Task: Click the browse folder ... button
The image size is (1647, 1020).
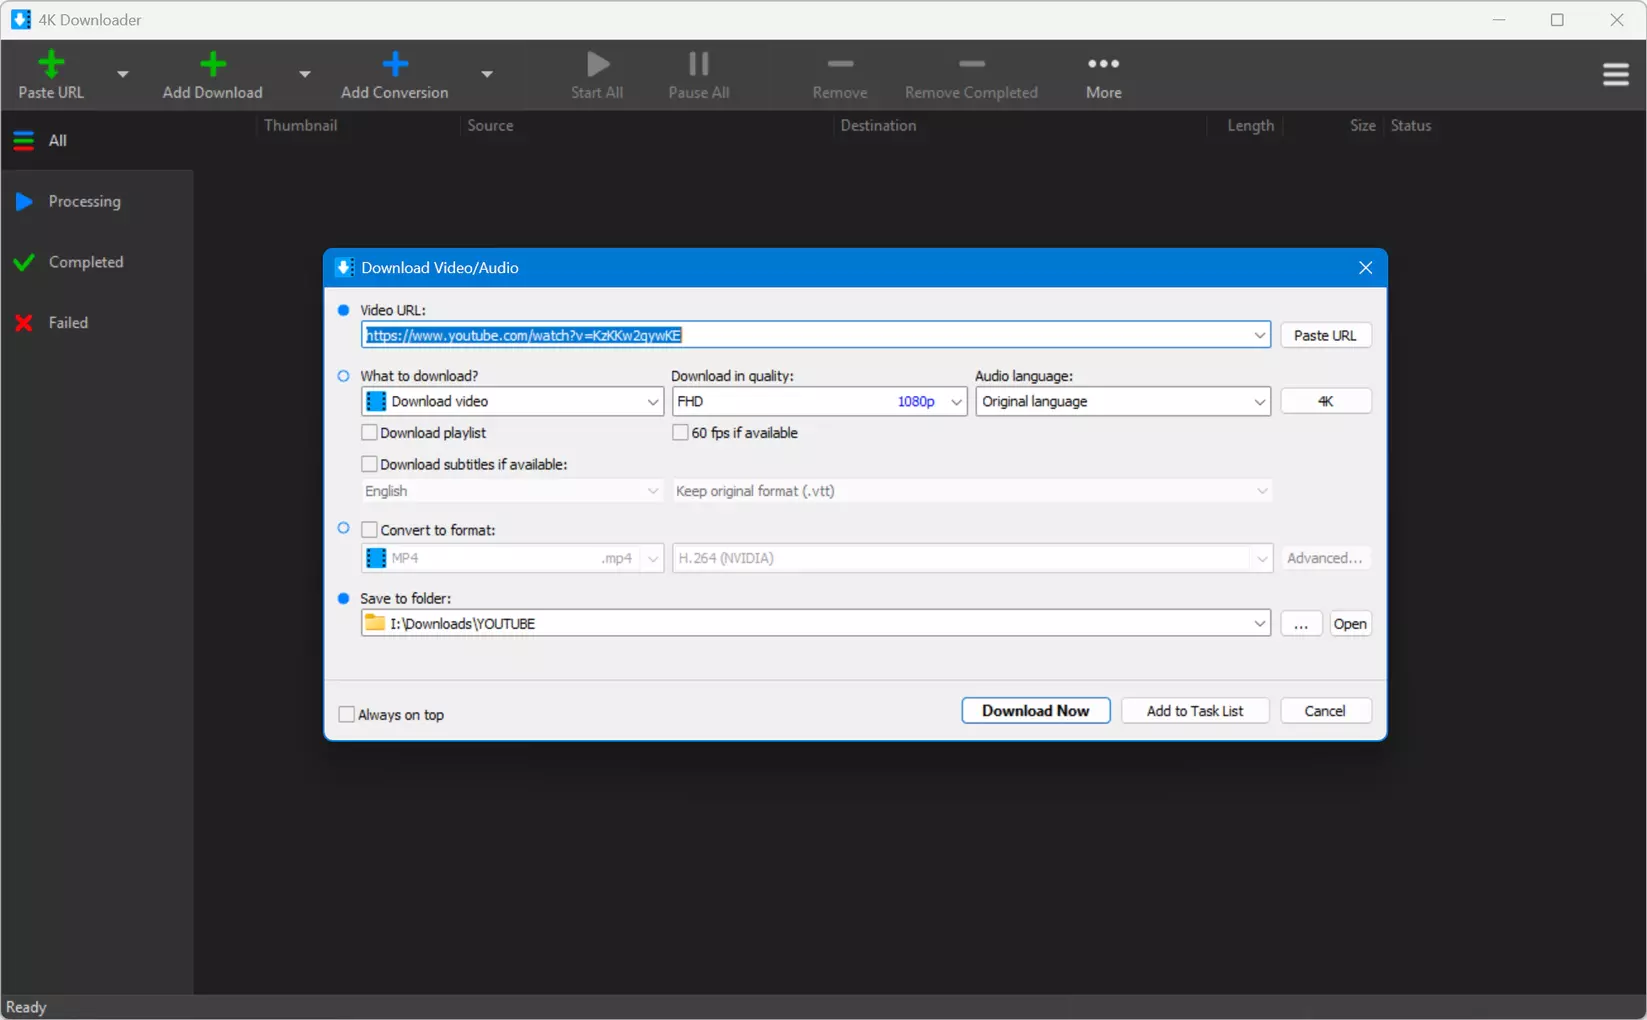Action: (1301, 623)
